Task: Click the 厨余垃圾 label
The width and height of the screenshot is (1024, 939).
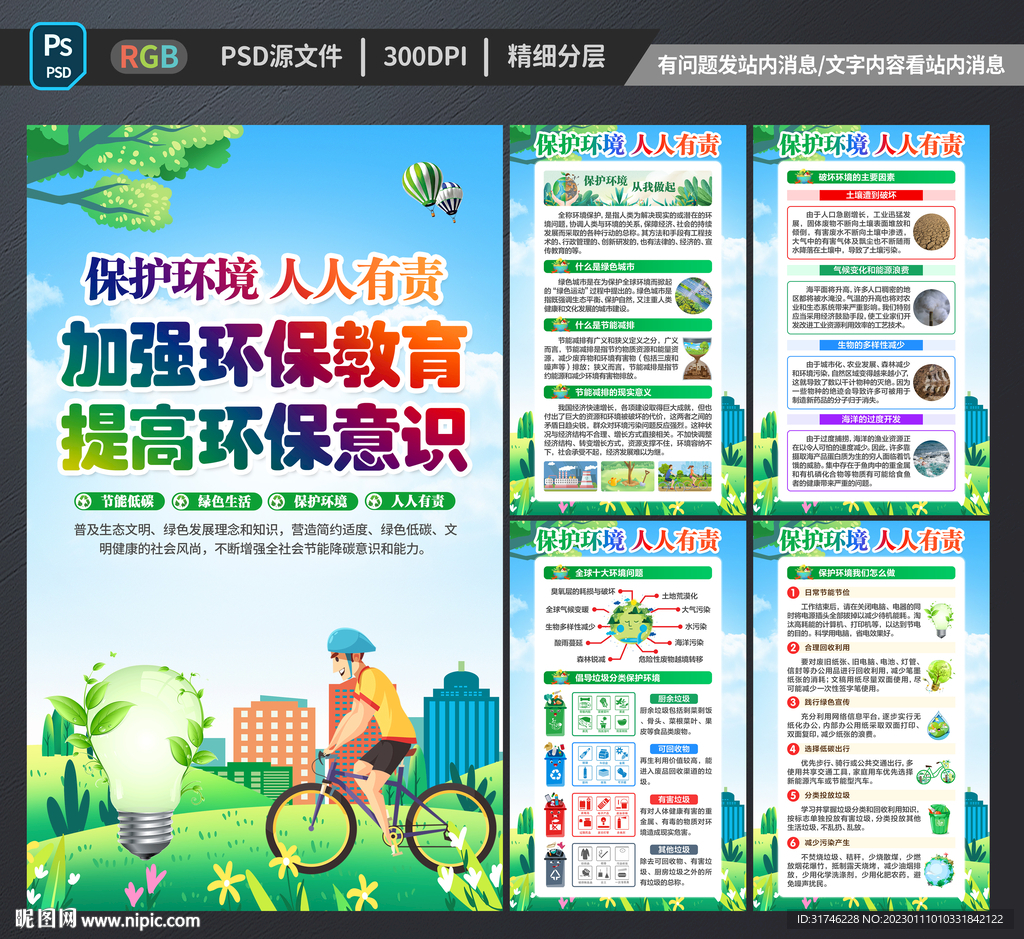Action: point(674,699)
